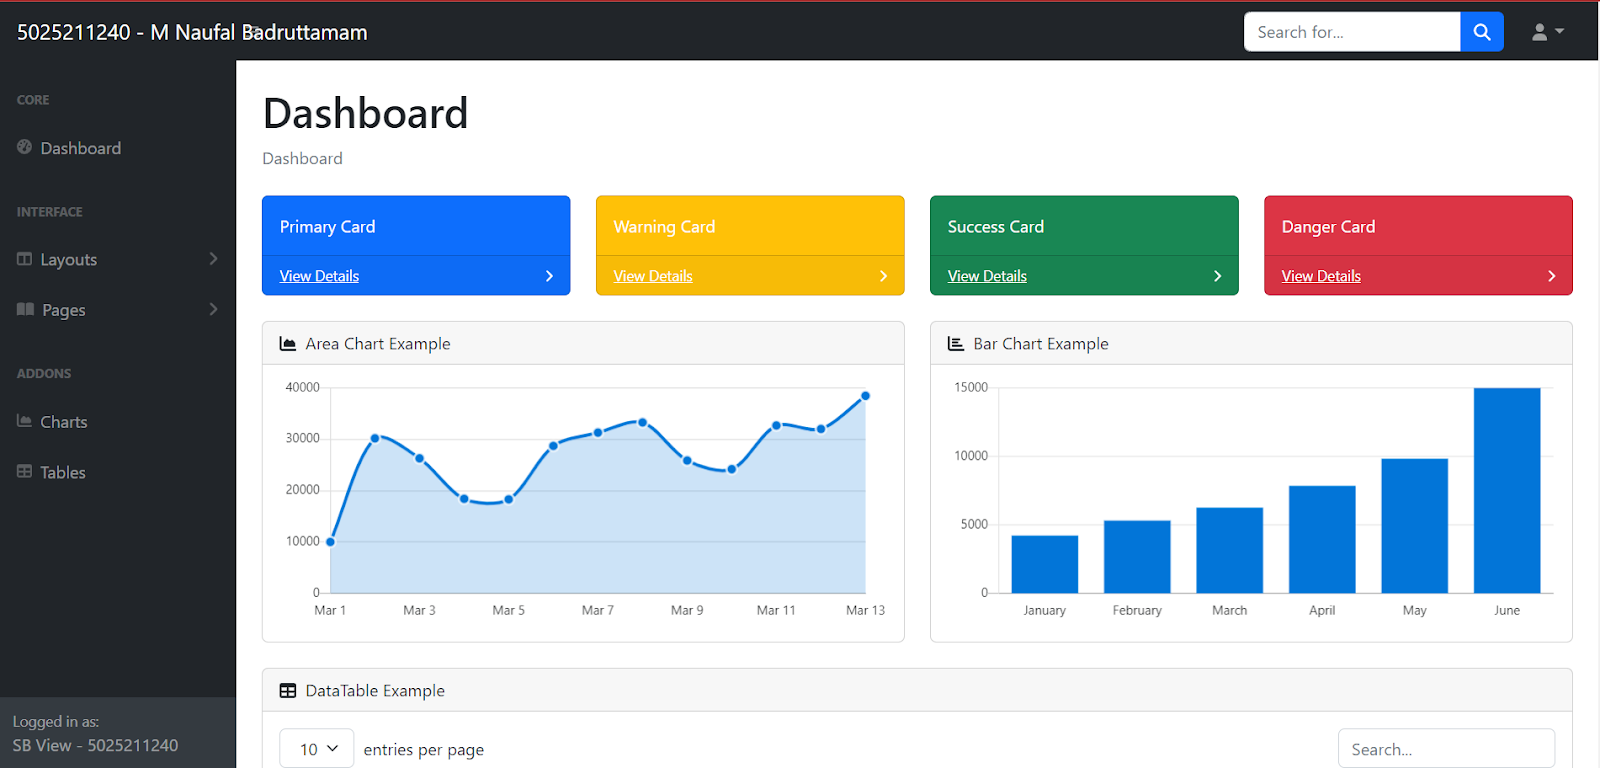Viewport: 1600px width, 768px height.
Task: Expand the Layouts chevron
Action: click(213, 259)
